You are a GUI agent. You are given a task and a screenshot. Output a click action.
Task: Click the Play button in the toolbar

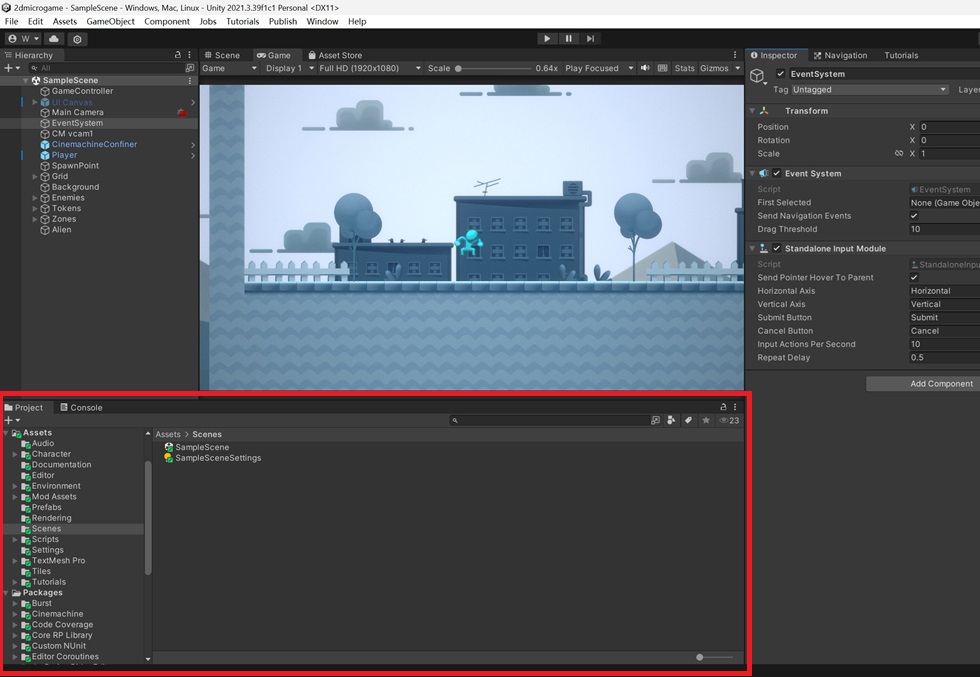tap(547, 39)
